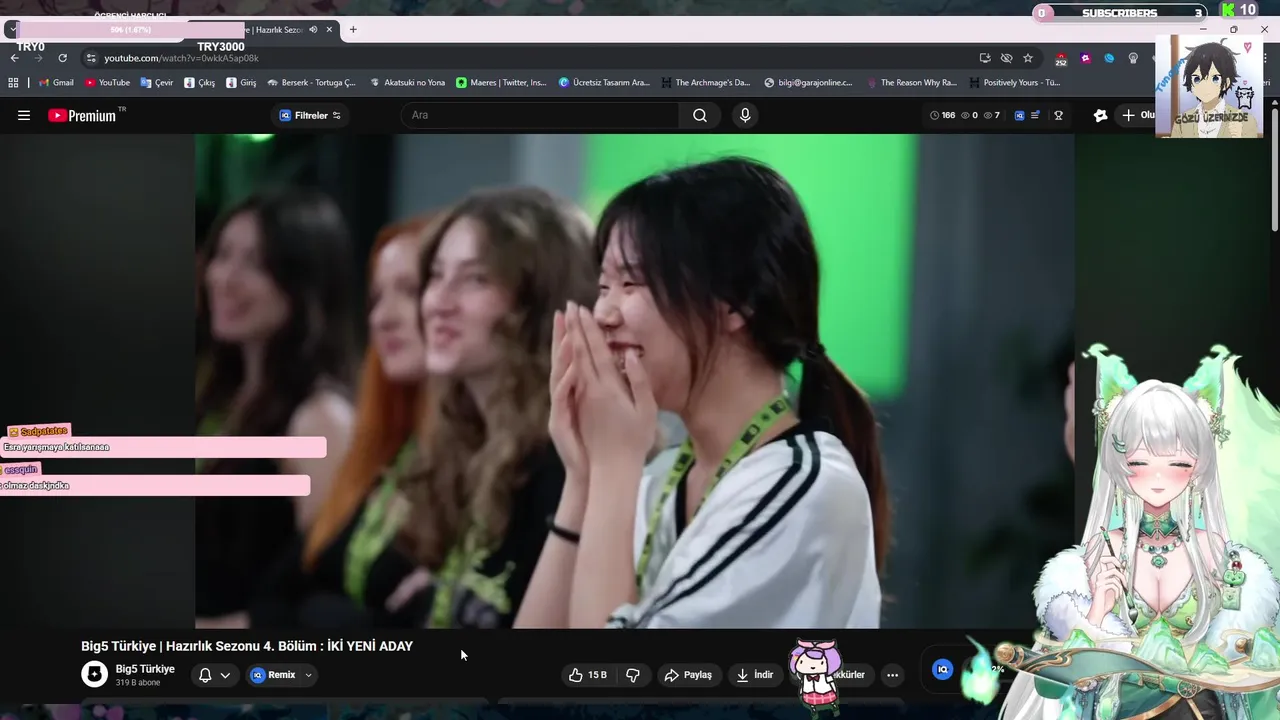Open the YouTube hamburger guide menu
Viewport: 1280px width, 720px height.
[x=24, y=115]
